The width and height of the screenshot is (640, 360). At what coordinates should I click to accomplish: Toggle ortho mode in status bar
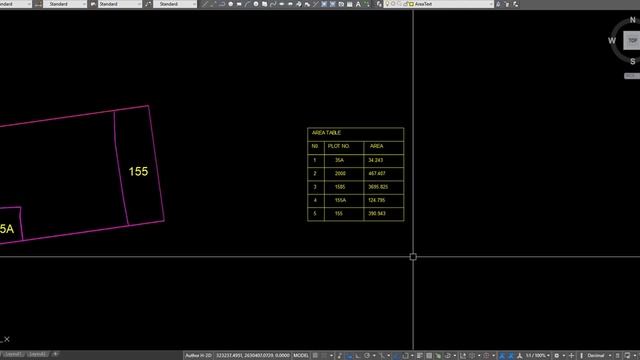pos(358,356)
